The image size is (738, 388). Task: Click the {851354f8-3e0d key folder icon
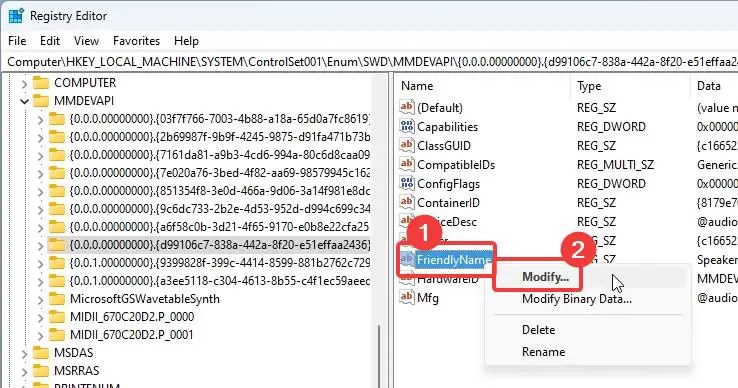click(x=57, y=191)
